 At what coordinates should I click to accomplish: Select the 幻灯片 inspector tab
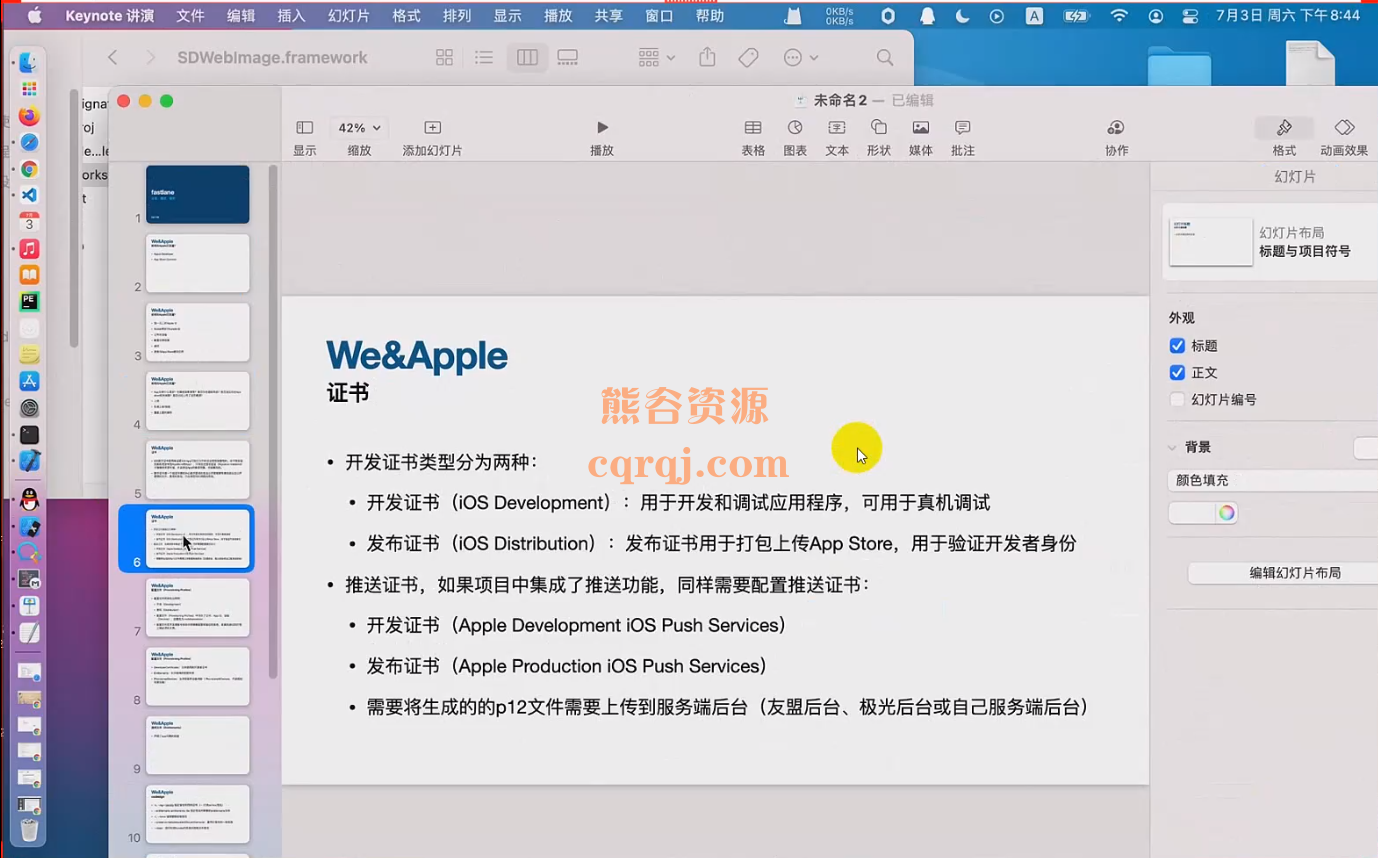coord(1295,176)
